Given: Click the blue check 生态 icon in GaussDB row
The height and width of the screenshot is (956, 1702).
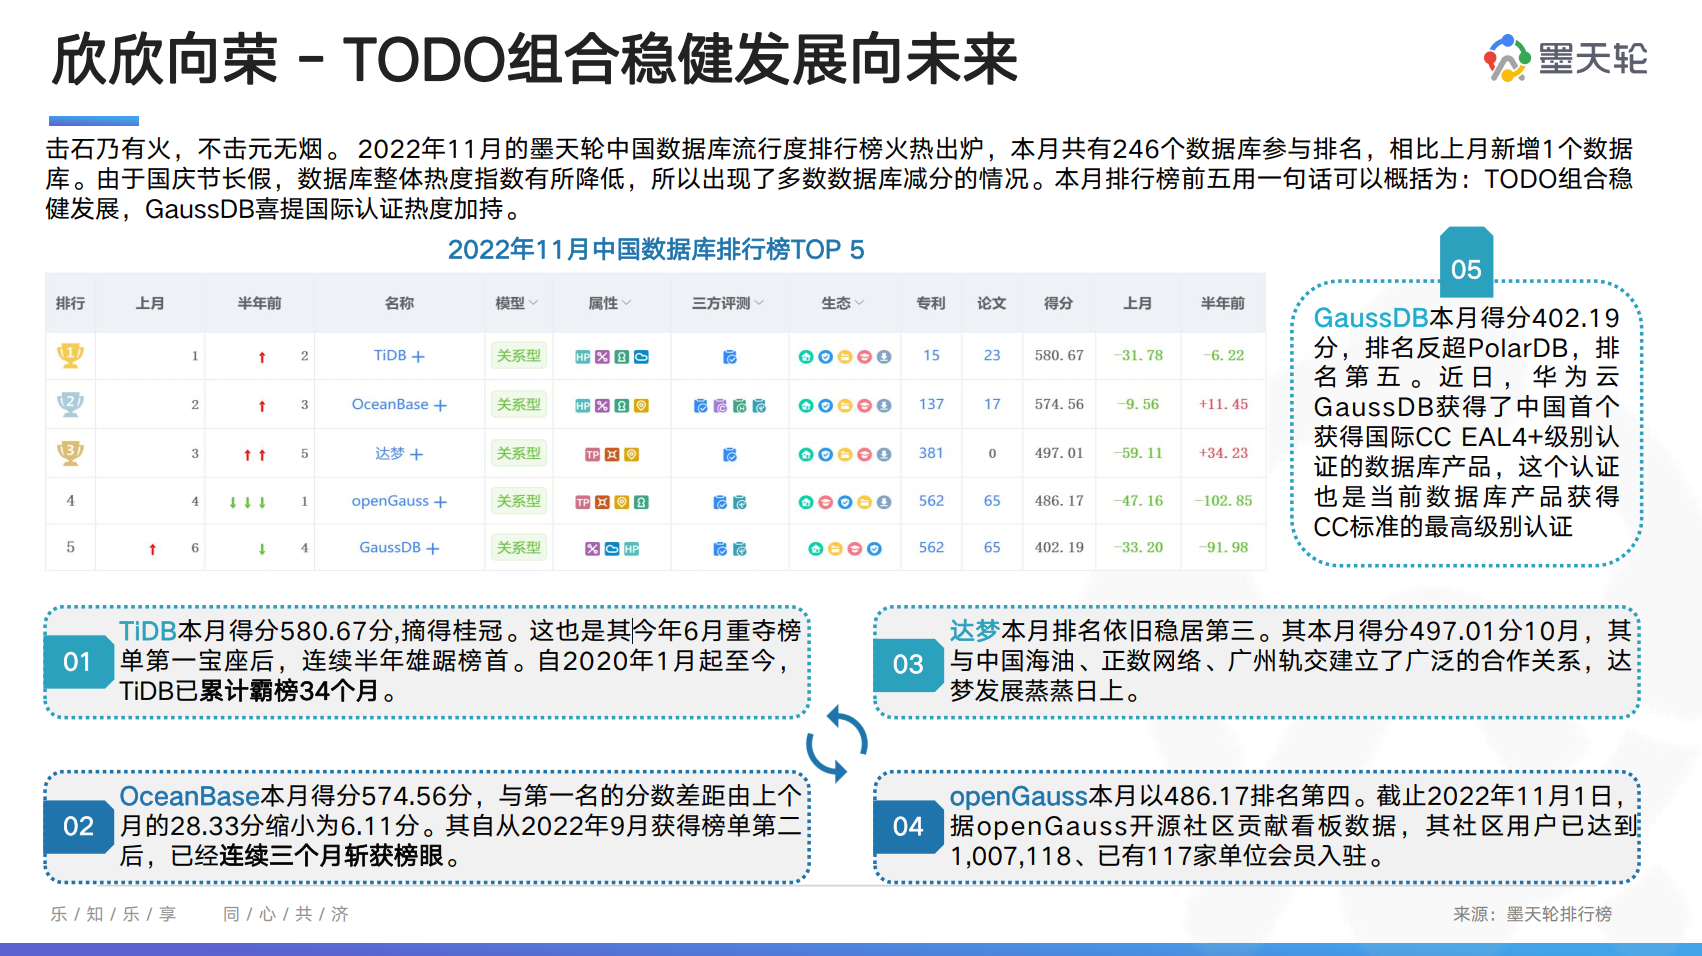Looking at the screenshot, I should 874,549.
